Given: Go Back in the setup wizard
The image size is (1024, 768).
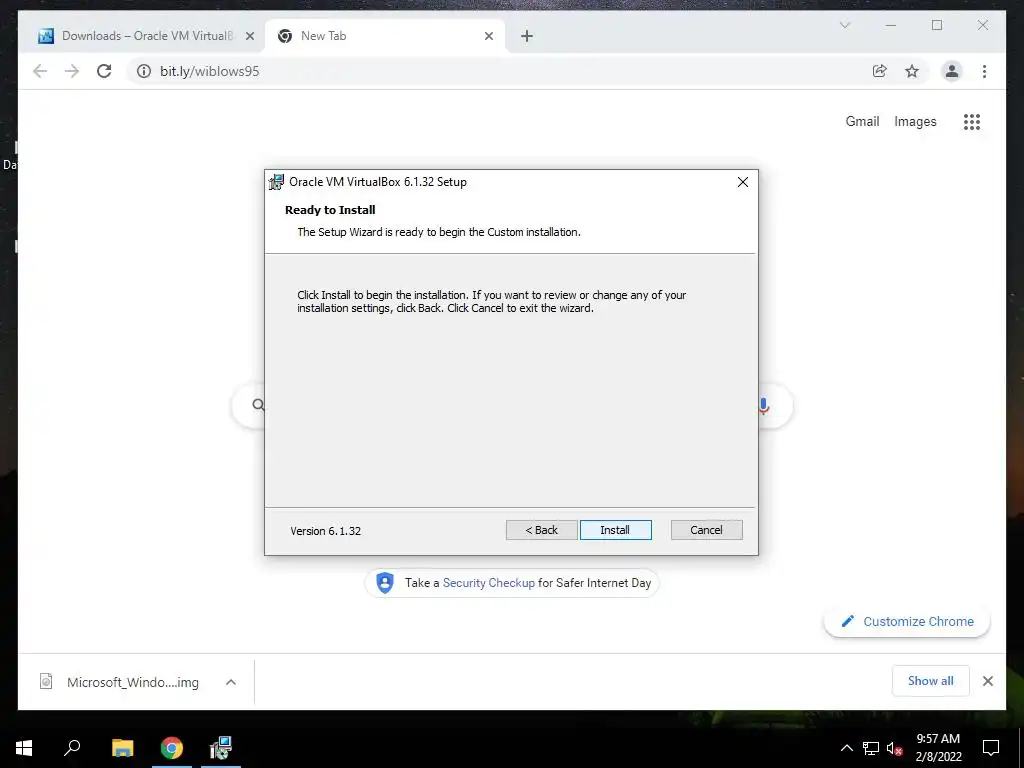Looking at the screenshot, I should coord(541,530).
